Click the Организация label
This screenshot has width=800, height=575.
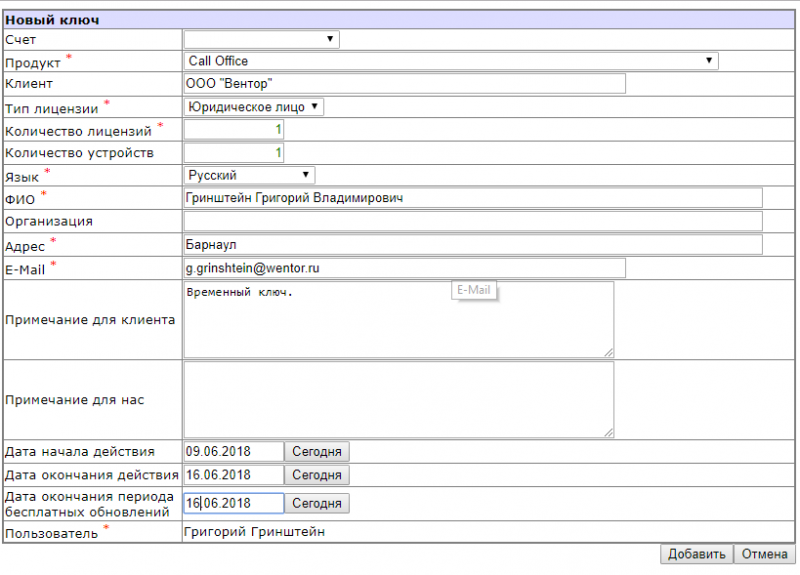[49, 221]
